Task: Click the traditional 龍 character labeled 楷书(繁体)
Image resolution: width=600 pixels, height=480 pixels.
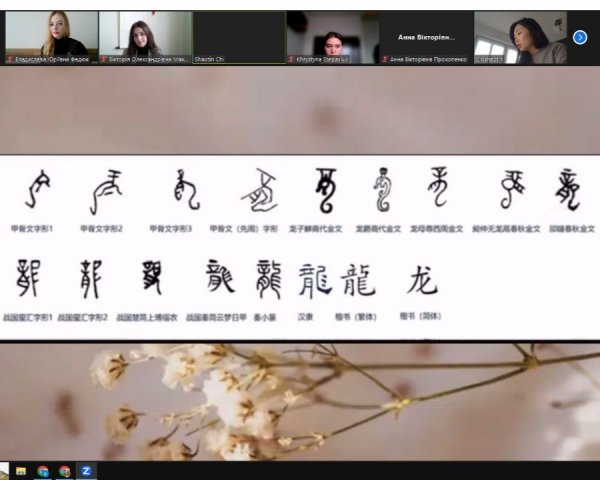Action: pyautogui.click(x=358, y=282)
